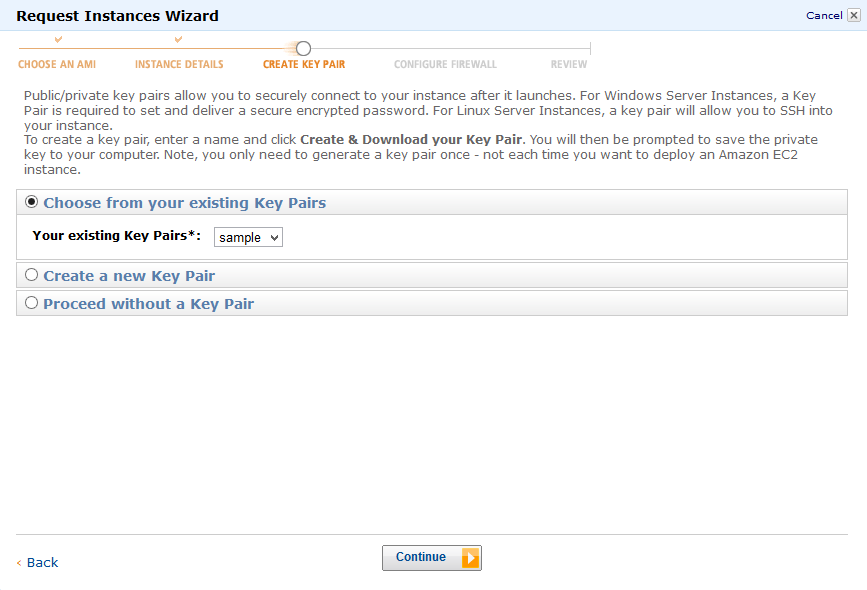Open the Create Key Pair step label
The image size is (867, 590).
point(304,64)
